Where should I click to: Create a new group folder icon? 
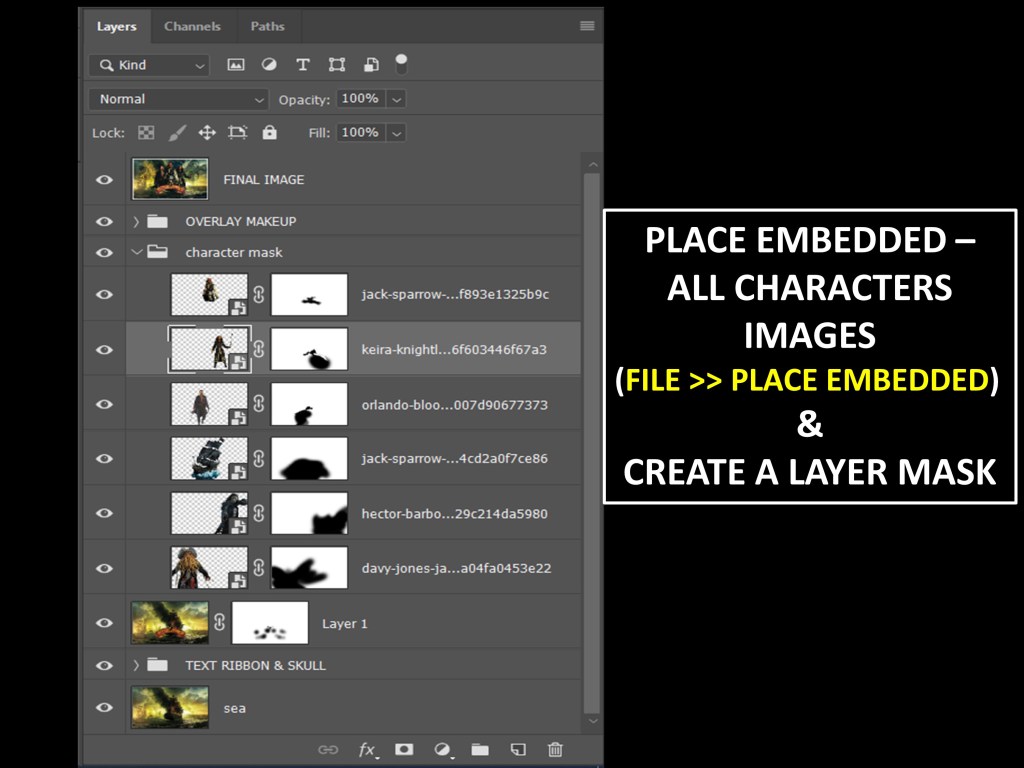click(480, 749)
